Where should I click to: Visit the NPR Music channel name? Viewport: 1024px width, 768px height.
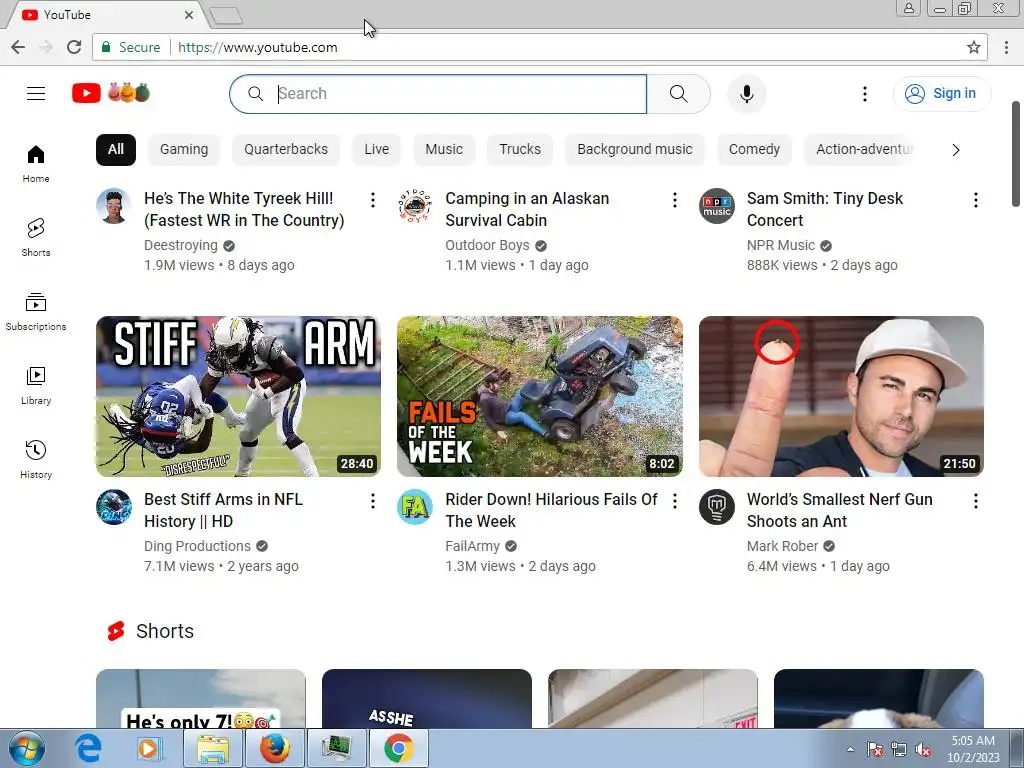click(781, 245)
